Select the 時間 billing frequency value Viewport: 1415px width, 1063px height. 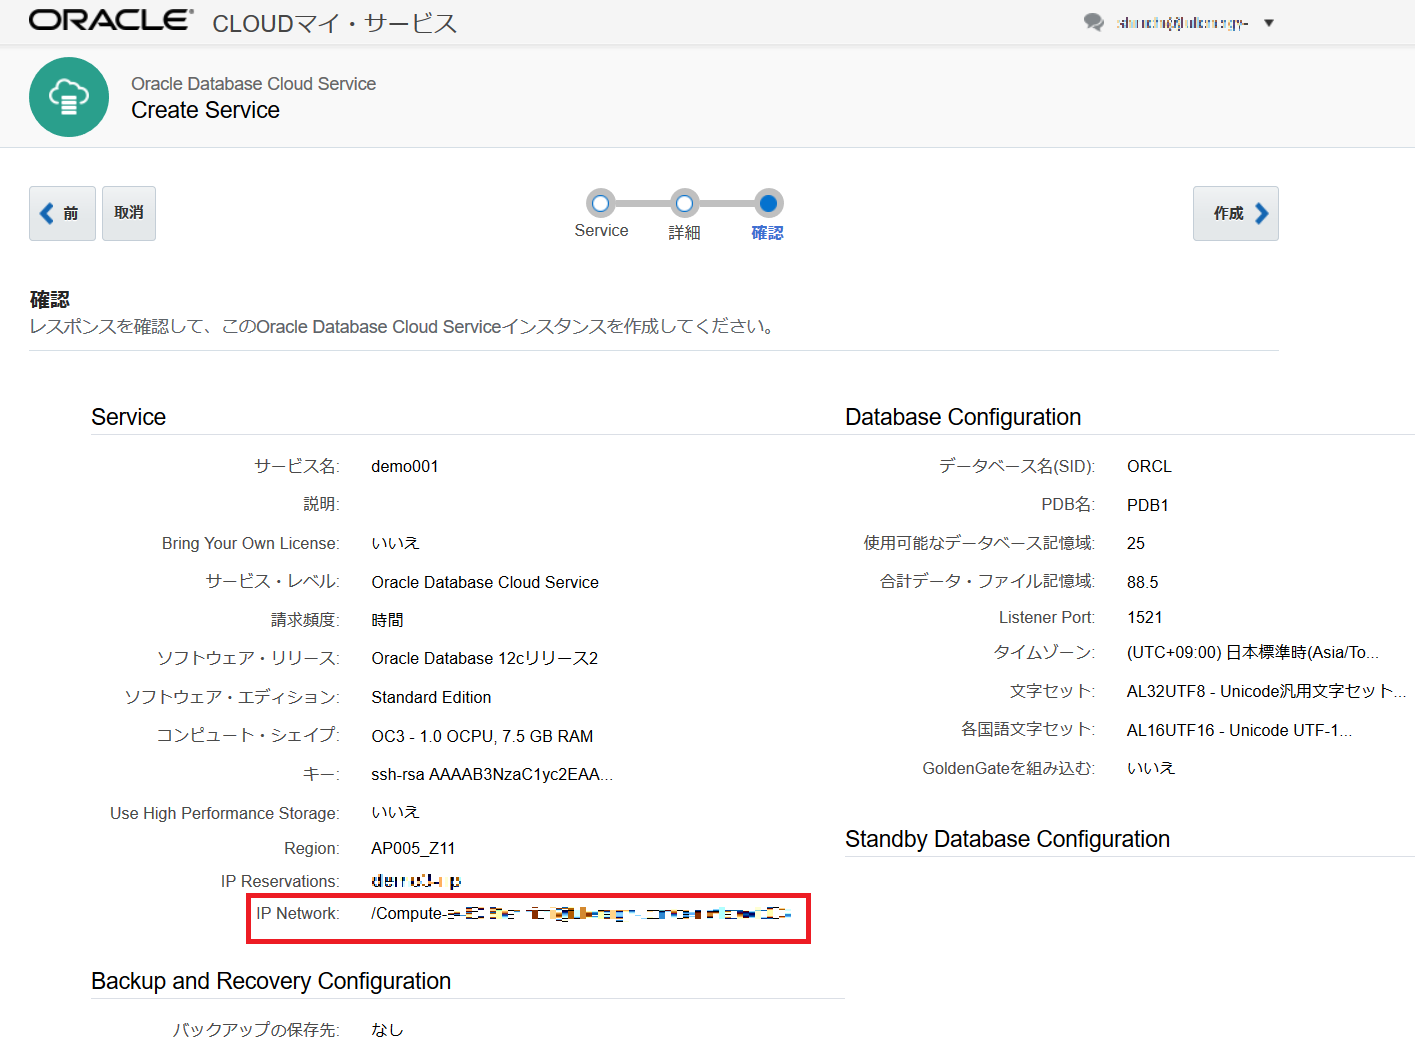[388, 620]
